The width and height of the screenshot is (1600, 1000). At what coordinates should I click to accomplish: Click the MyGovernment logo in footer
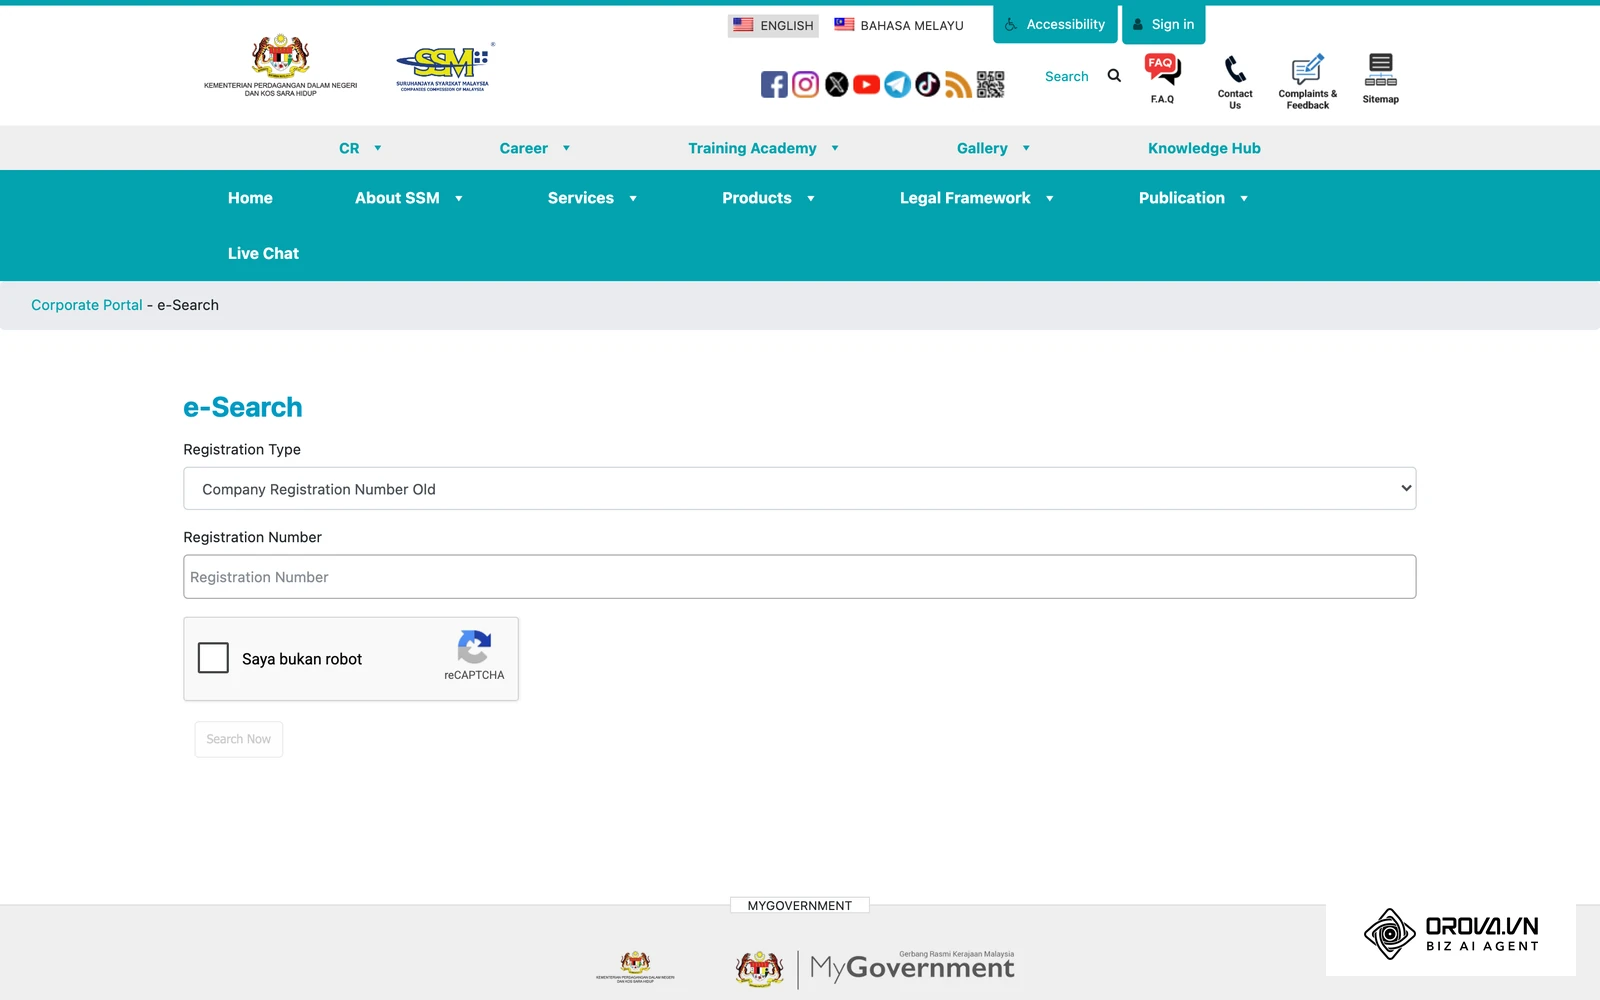tap(875, 968)
